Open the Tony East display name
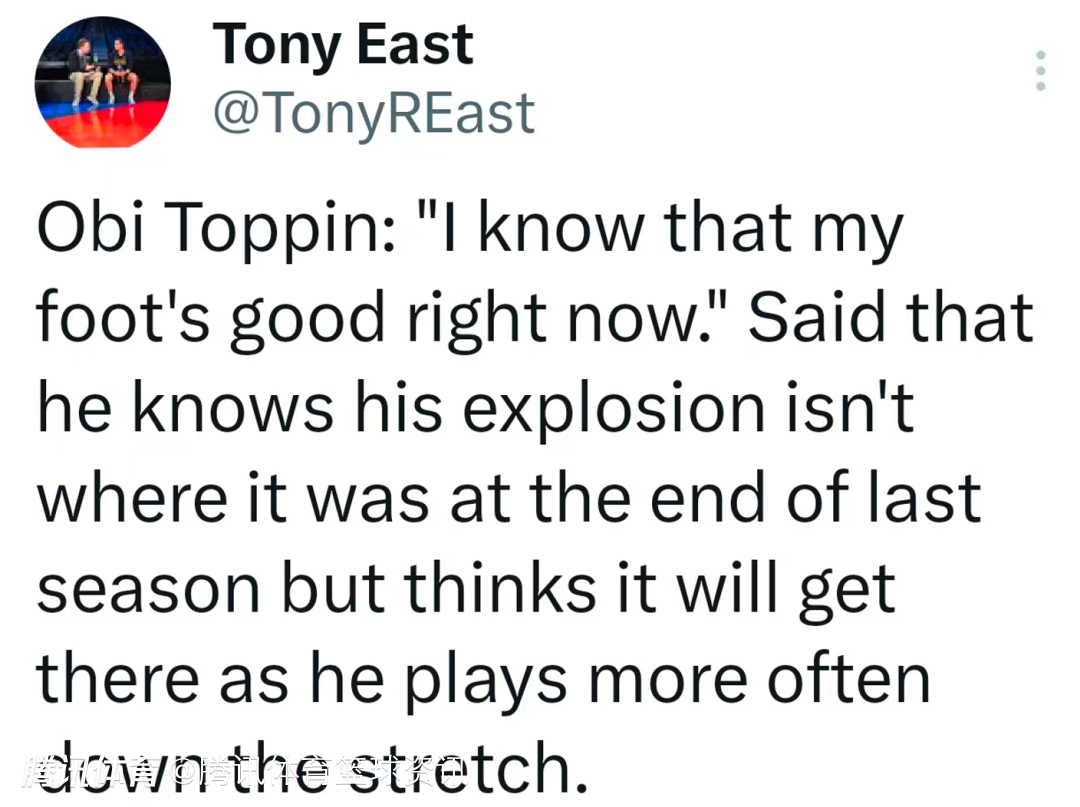The height and width of the screenshot is (807, 1080). [342, 45]
